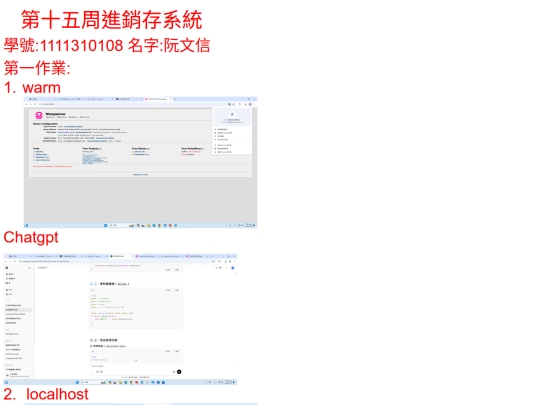Click the pink Wampserver logo

point(39,115)
